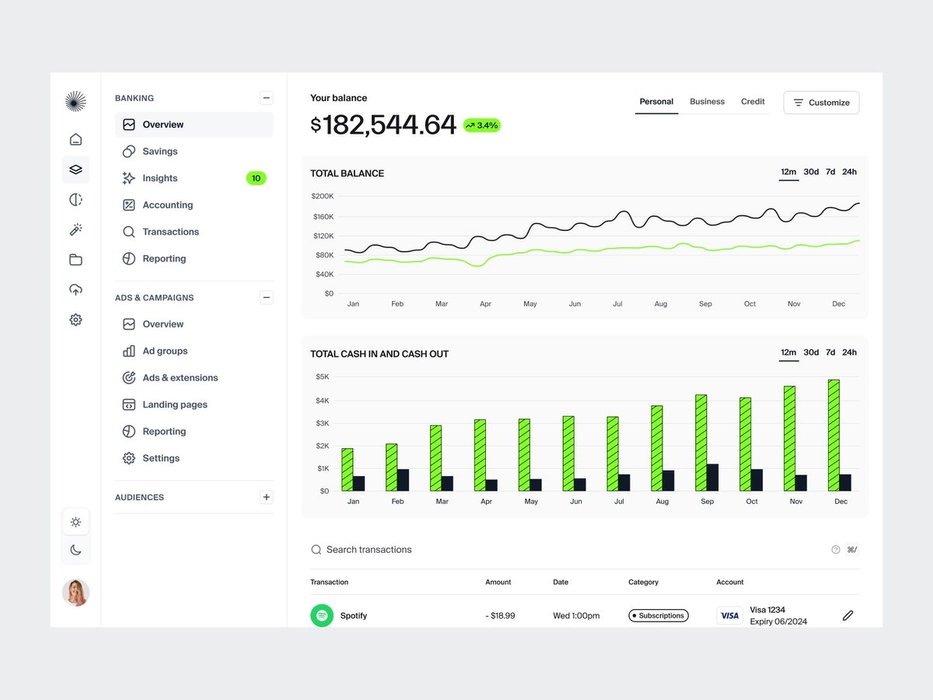Select the layers stack icon in sidebar
This screenshot has height=700, width=933.
[x=76, y=170]
